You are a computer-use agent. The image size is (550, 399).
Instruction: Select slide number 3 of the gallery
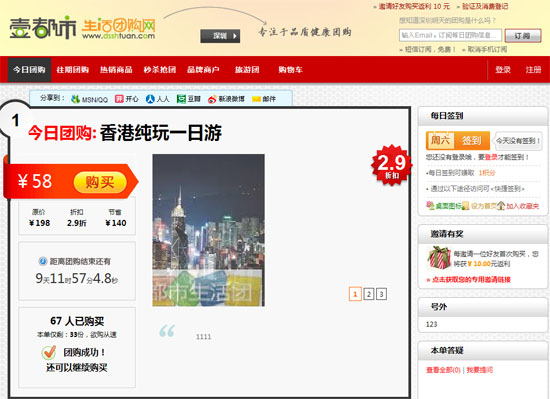381,294
